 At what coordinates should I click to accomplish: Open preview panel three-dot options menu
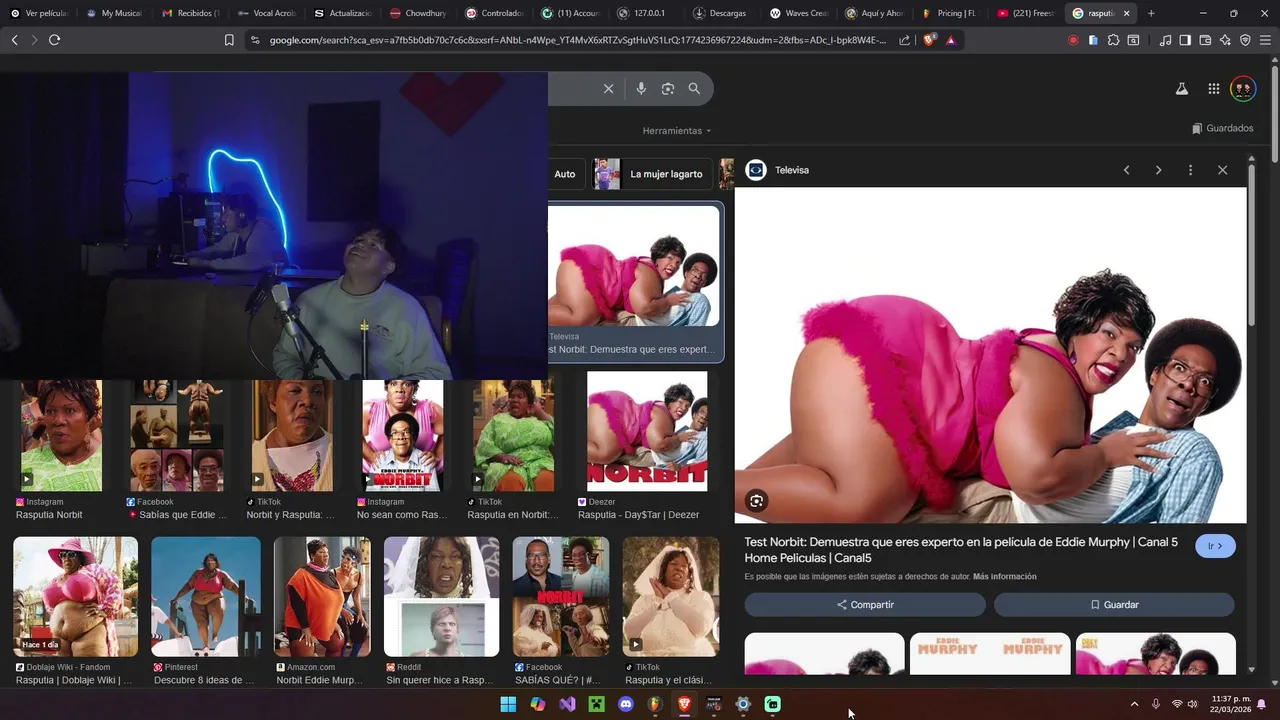(1190, 170)
